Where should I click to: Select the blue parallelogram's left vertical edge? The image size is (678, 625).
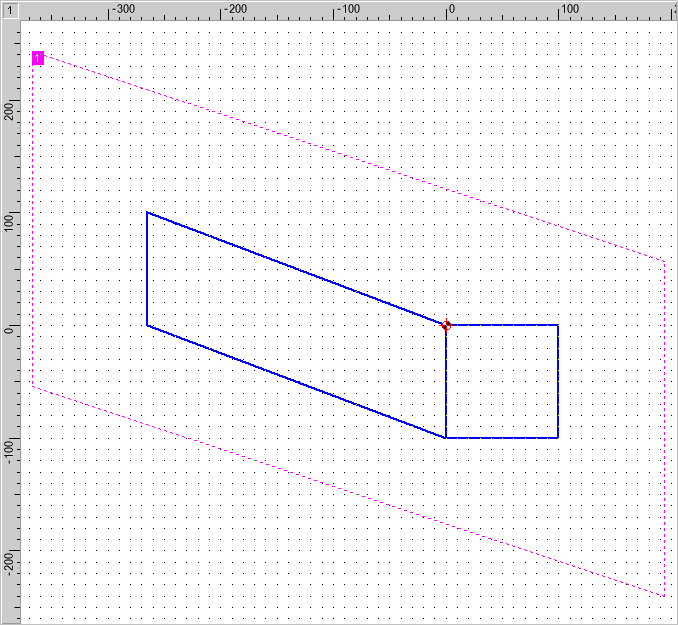pyautogui.click(x=147, y=269)
